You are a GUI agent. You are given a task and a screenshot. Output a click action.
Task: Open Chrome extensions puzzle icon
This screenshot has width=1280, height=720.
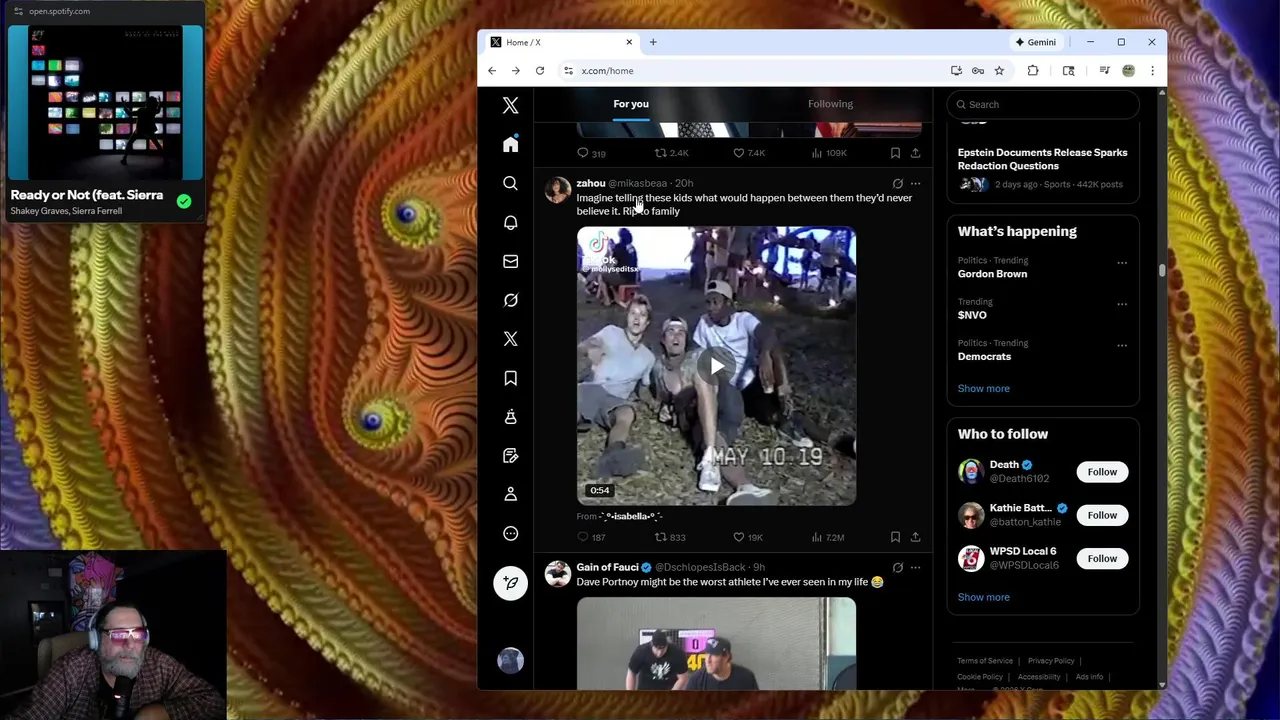(1033, 71)
